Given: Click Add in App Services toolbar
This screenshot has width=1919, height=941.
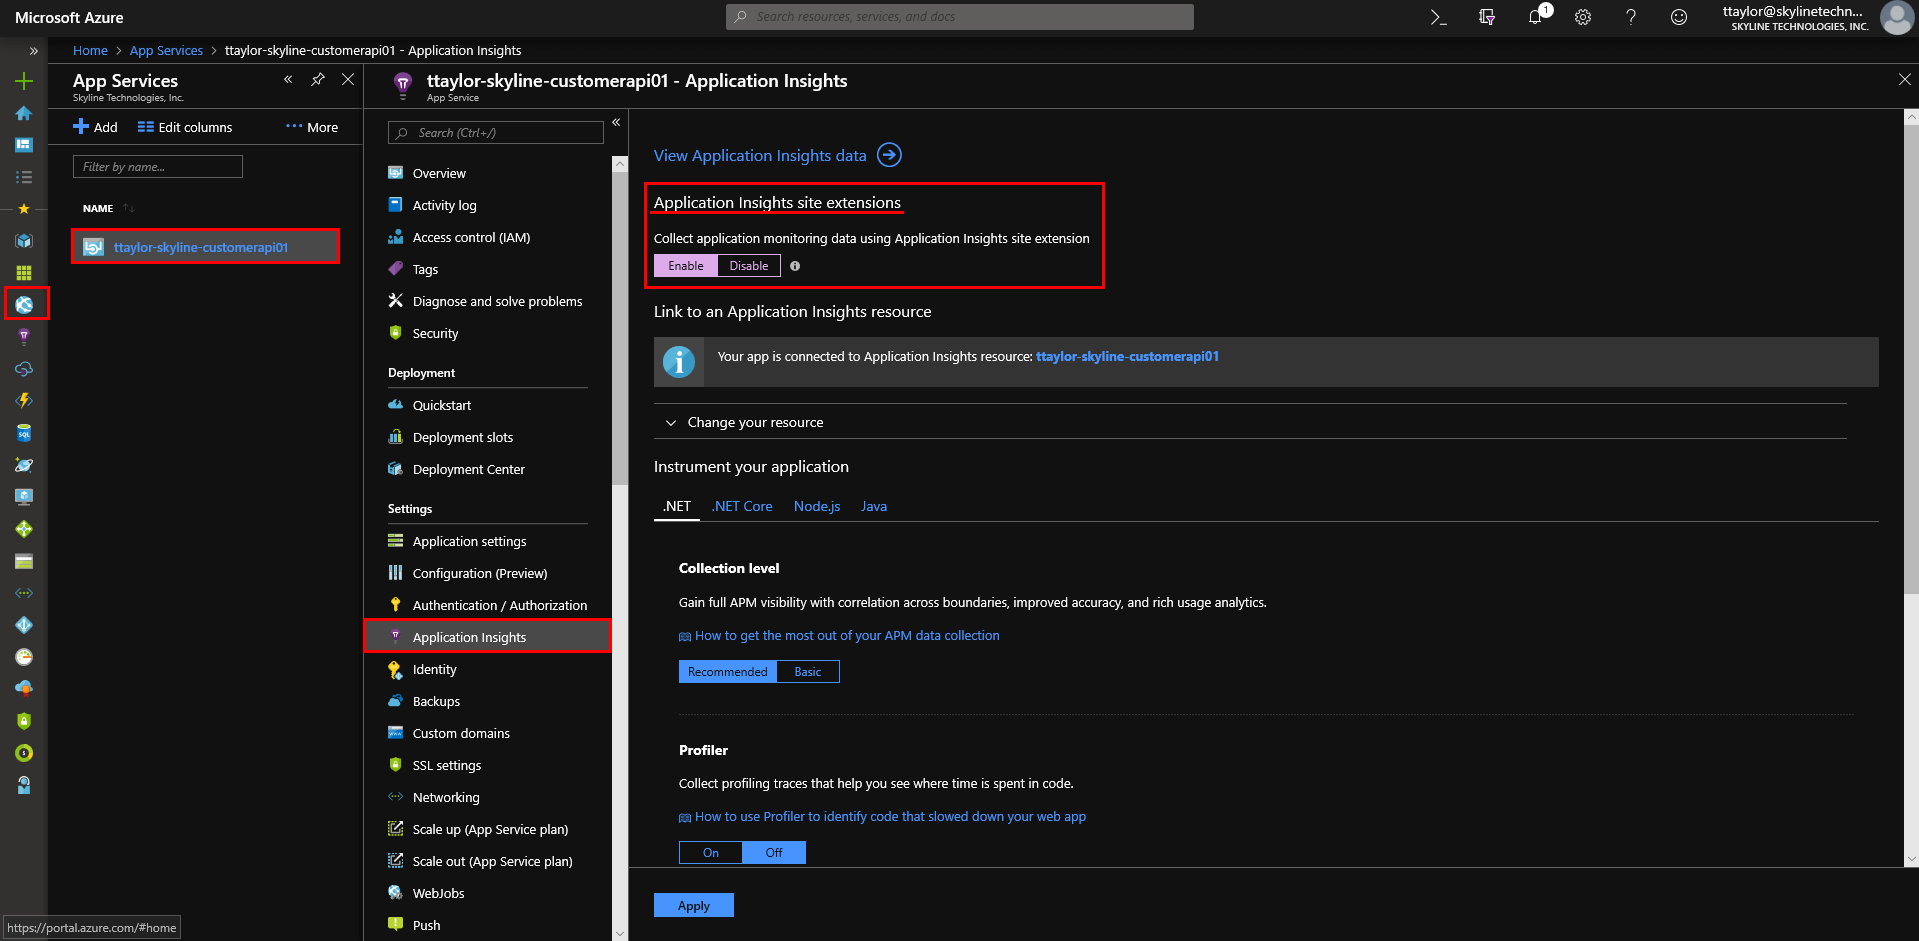Looking at the screenshot, I should tap(95, 127).
